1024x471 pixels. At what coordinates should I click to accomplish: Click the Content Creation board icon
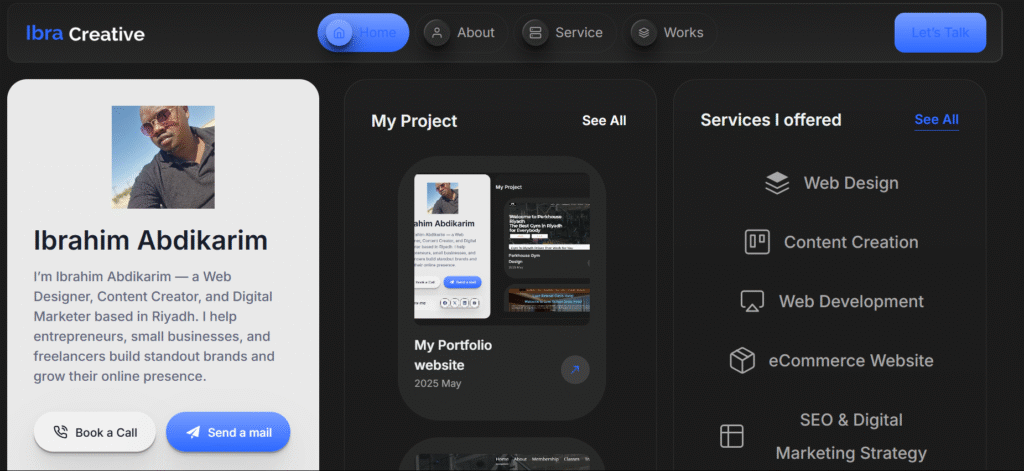point(757,242)
